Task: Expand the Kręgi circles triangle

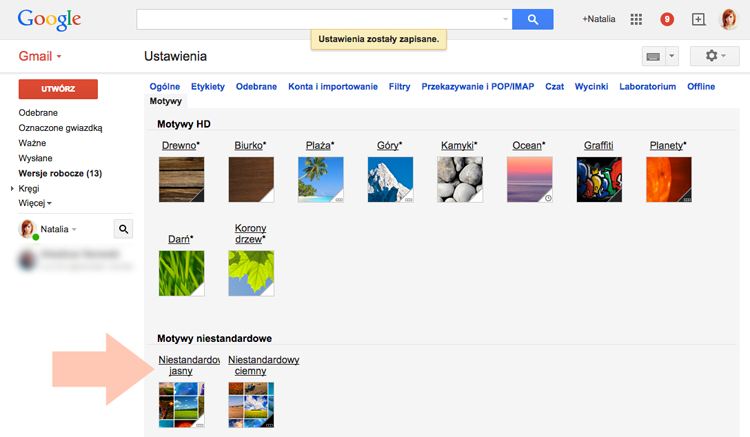Action: pos(12,188)
